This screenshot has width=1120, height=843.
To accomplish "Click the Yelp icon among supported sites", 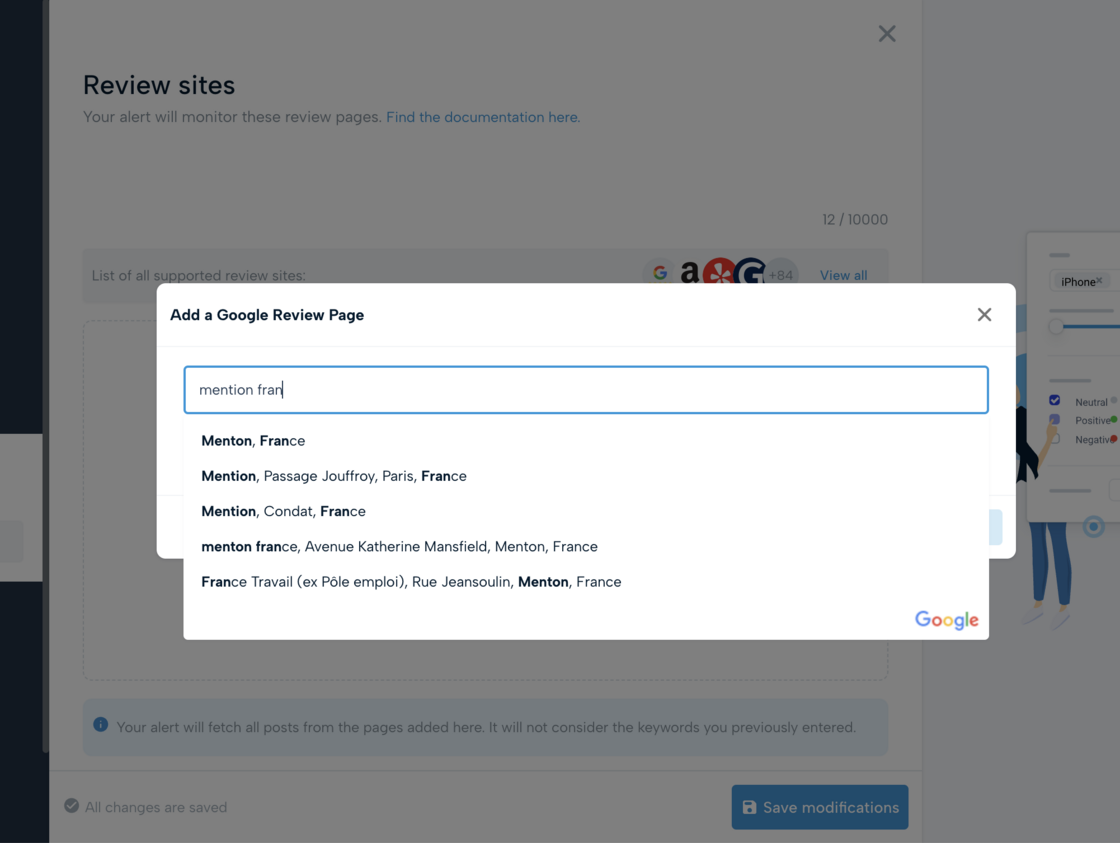I will coord(719,273).
